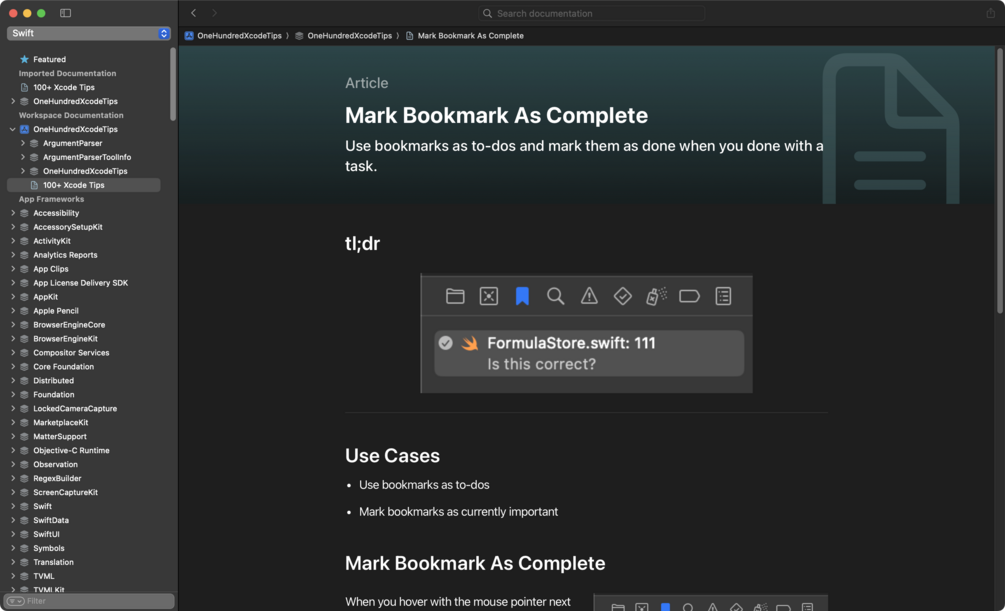Open ActivityKit in the sidebar
1005x611 pixels.
(x=52, y=241)
